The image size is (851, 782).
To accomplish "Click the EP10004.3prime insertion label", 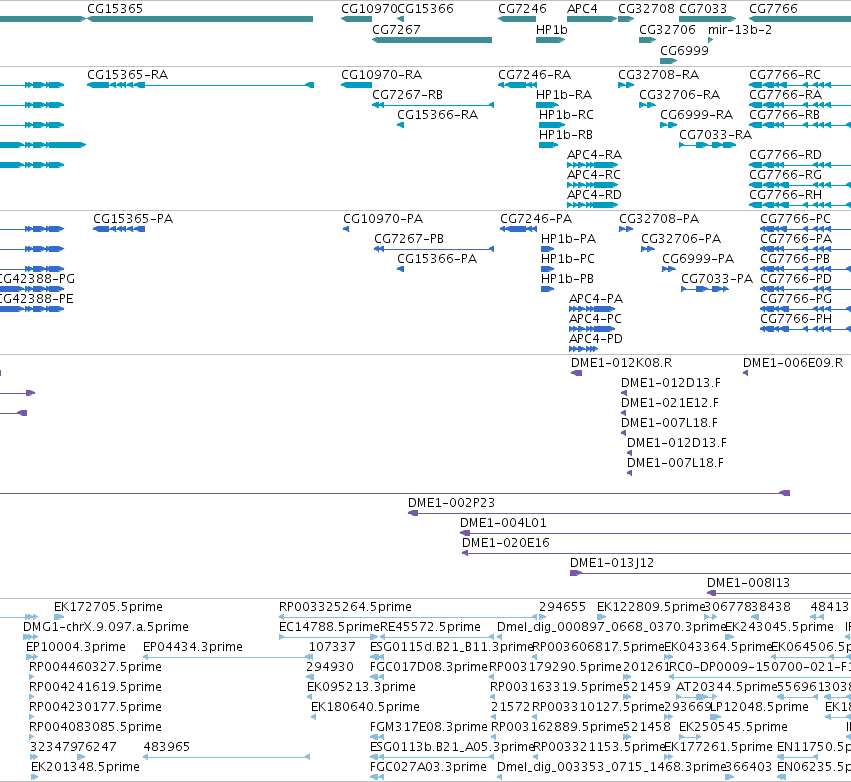I will [x=75, y=647].
